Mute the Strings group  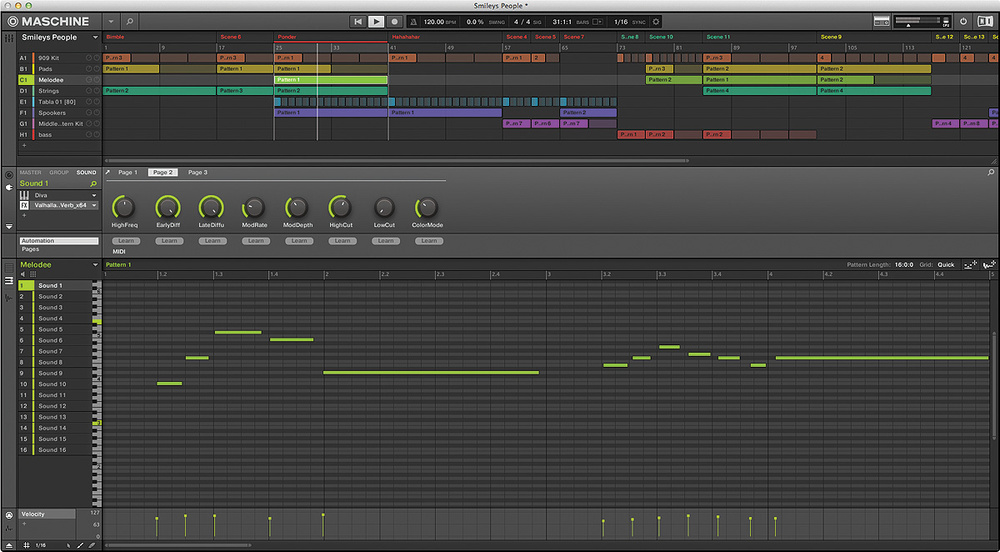[89, 91]
